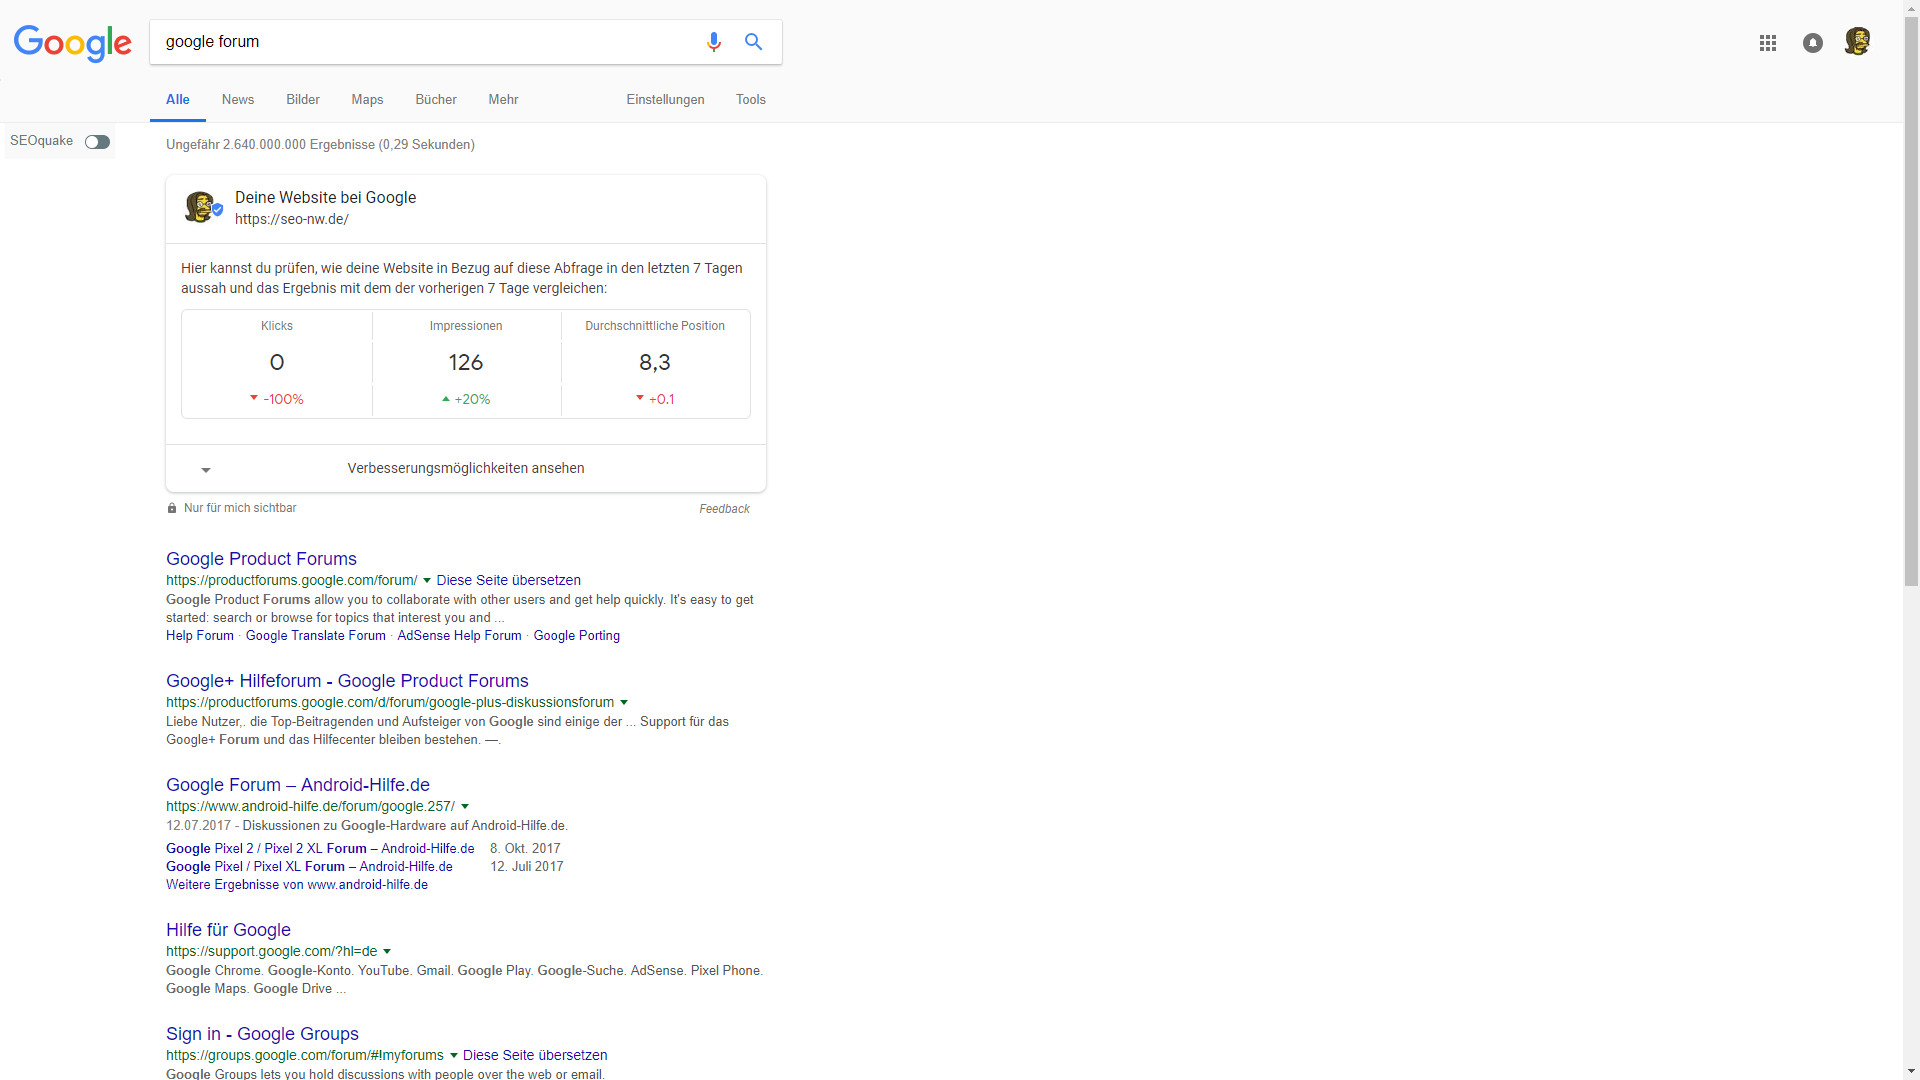Open Google+ Hilfeforum result

pos(347,681)
